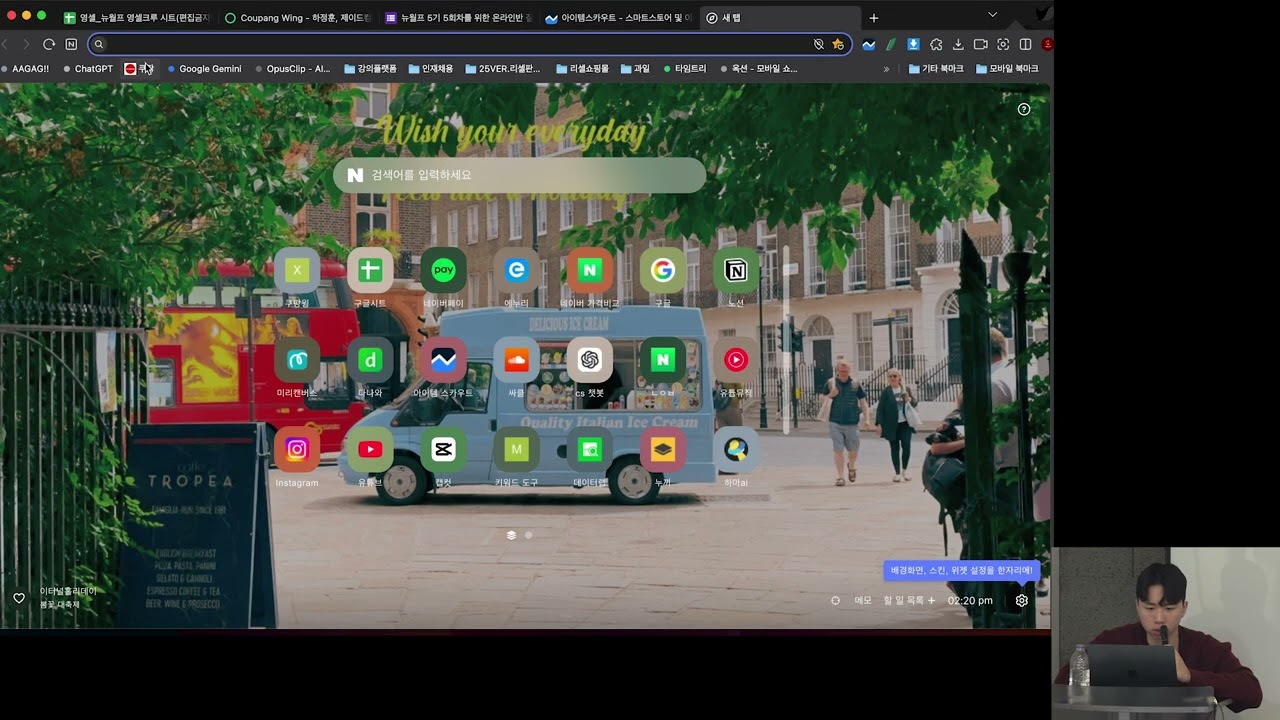Open the 아이템 스카우트 shortcut tile
This screenshot has width=1280, height=720.
point(443,360)
